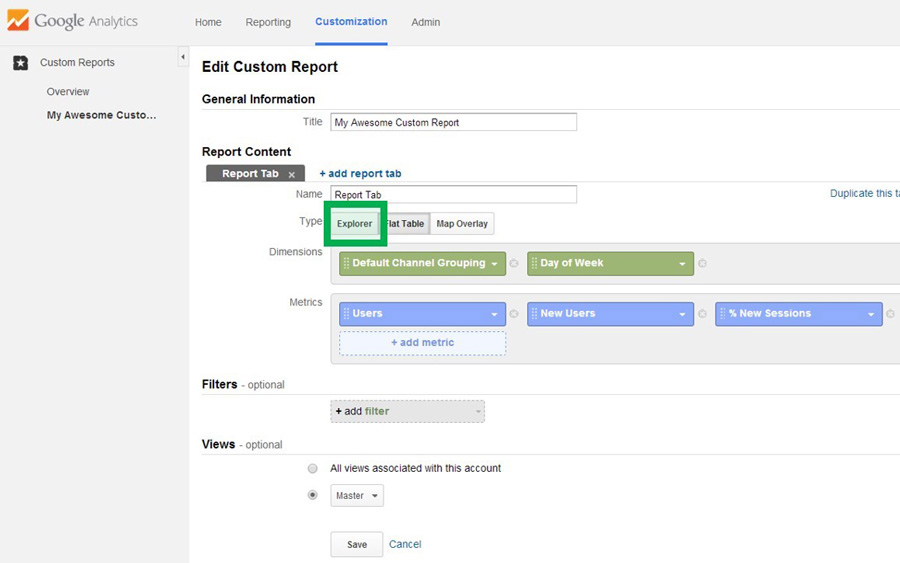Screen dimensions: 900x563
Task: Grab the drag handle on the Users metric
Action: pos(346,314)
